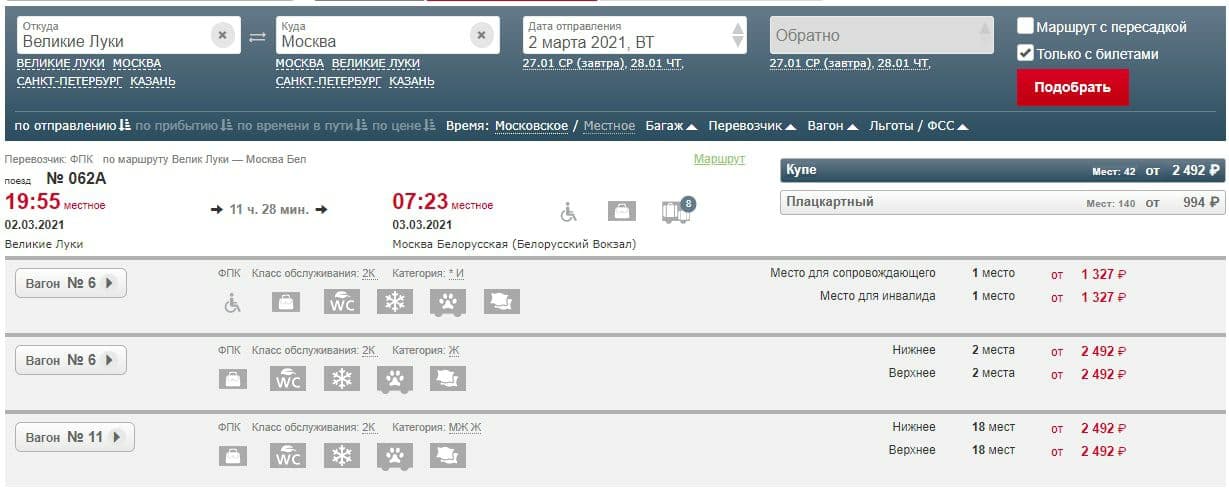Expand the Багаж filter dropdown
This screenshot has height=492, width=1229.
[x=670, y=126]
